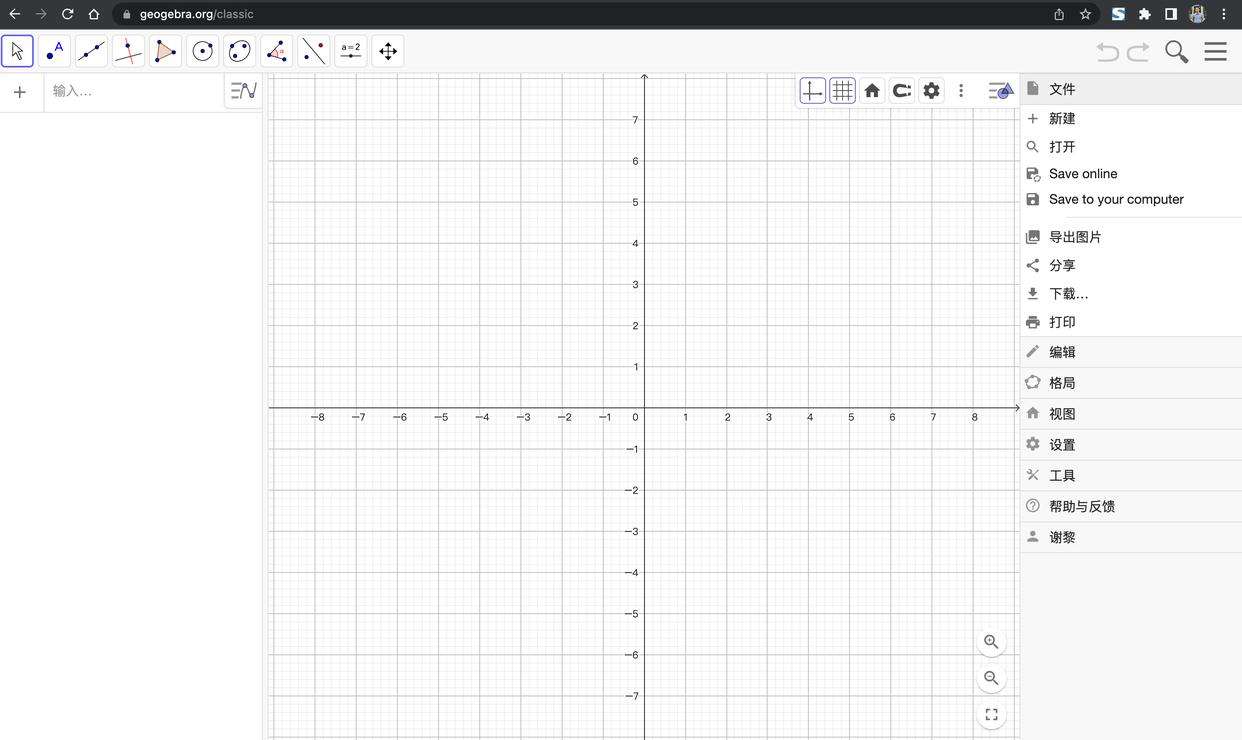
Task: Click the Undo arrow
Action: point(1107,52)
